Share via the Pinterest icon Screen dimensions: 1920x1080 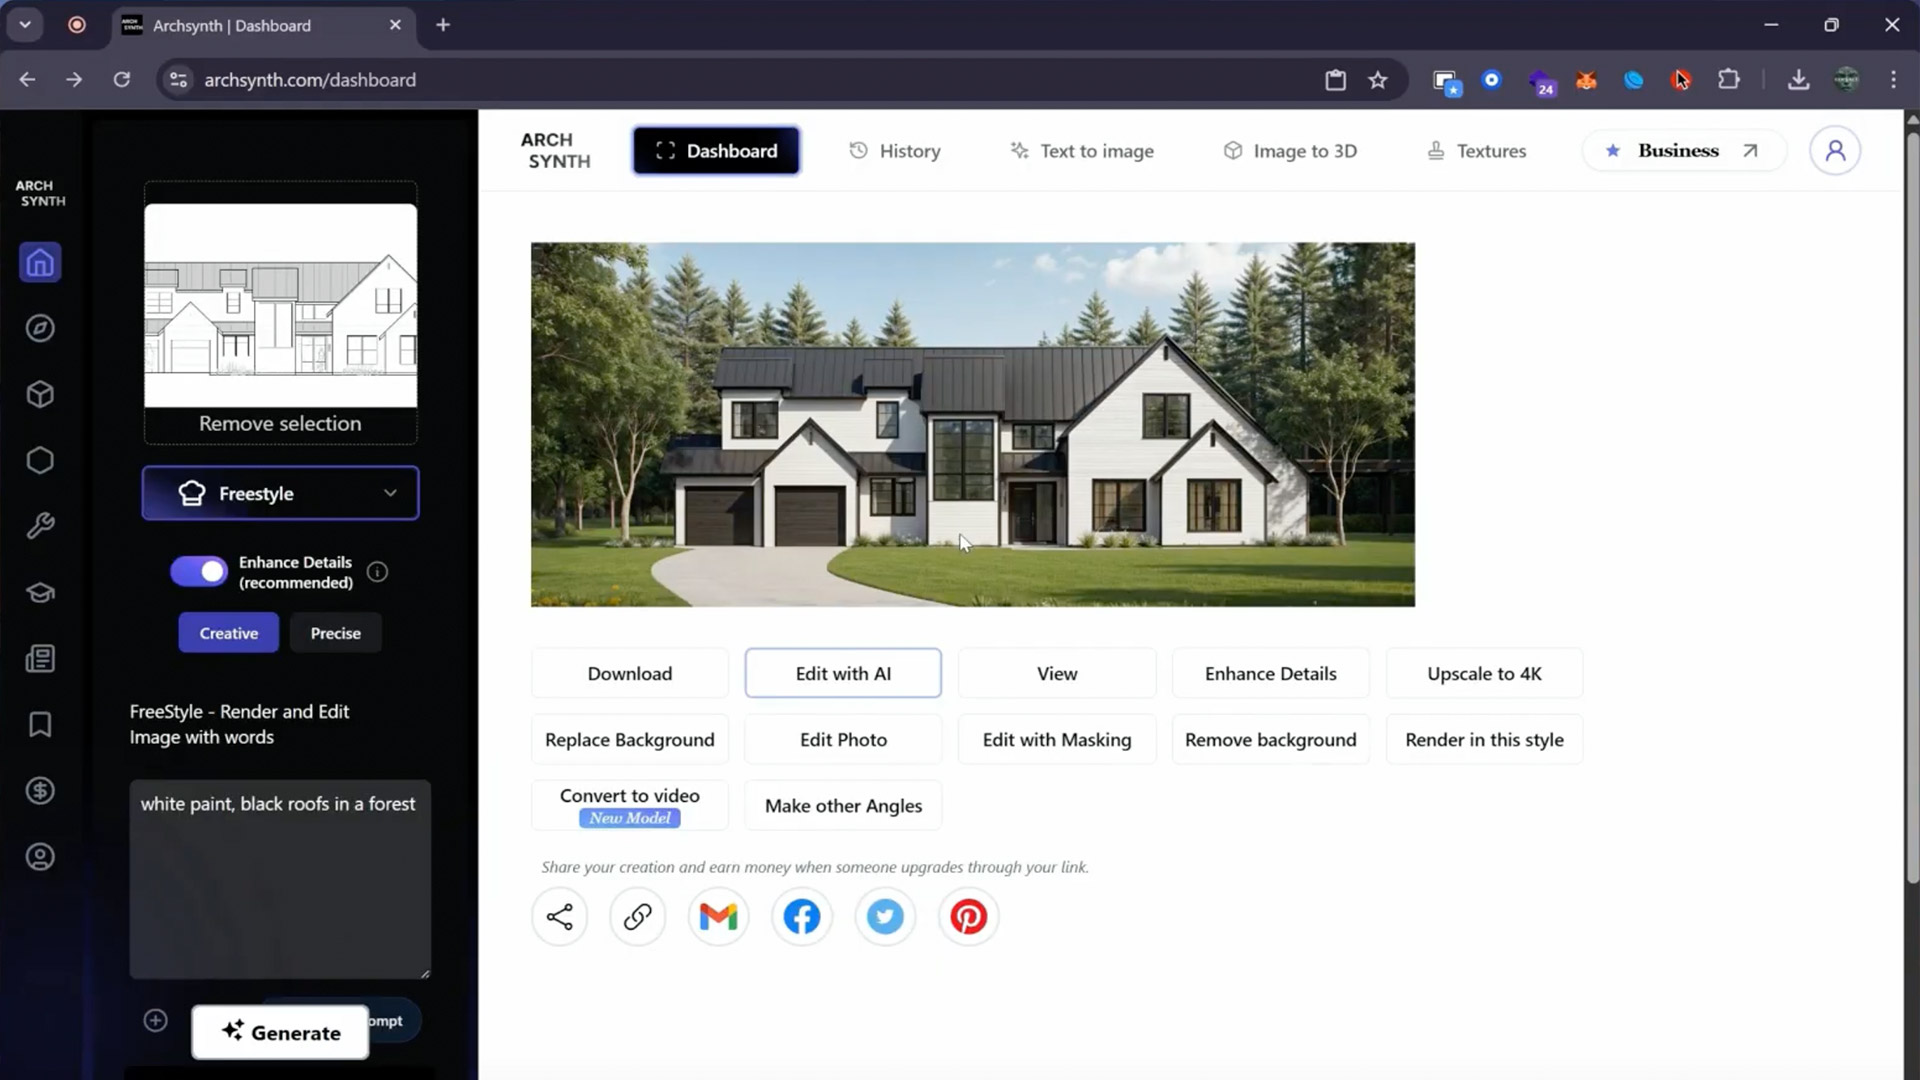point(967,916)
